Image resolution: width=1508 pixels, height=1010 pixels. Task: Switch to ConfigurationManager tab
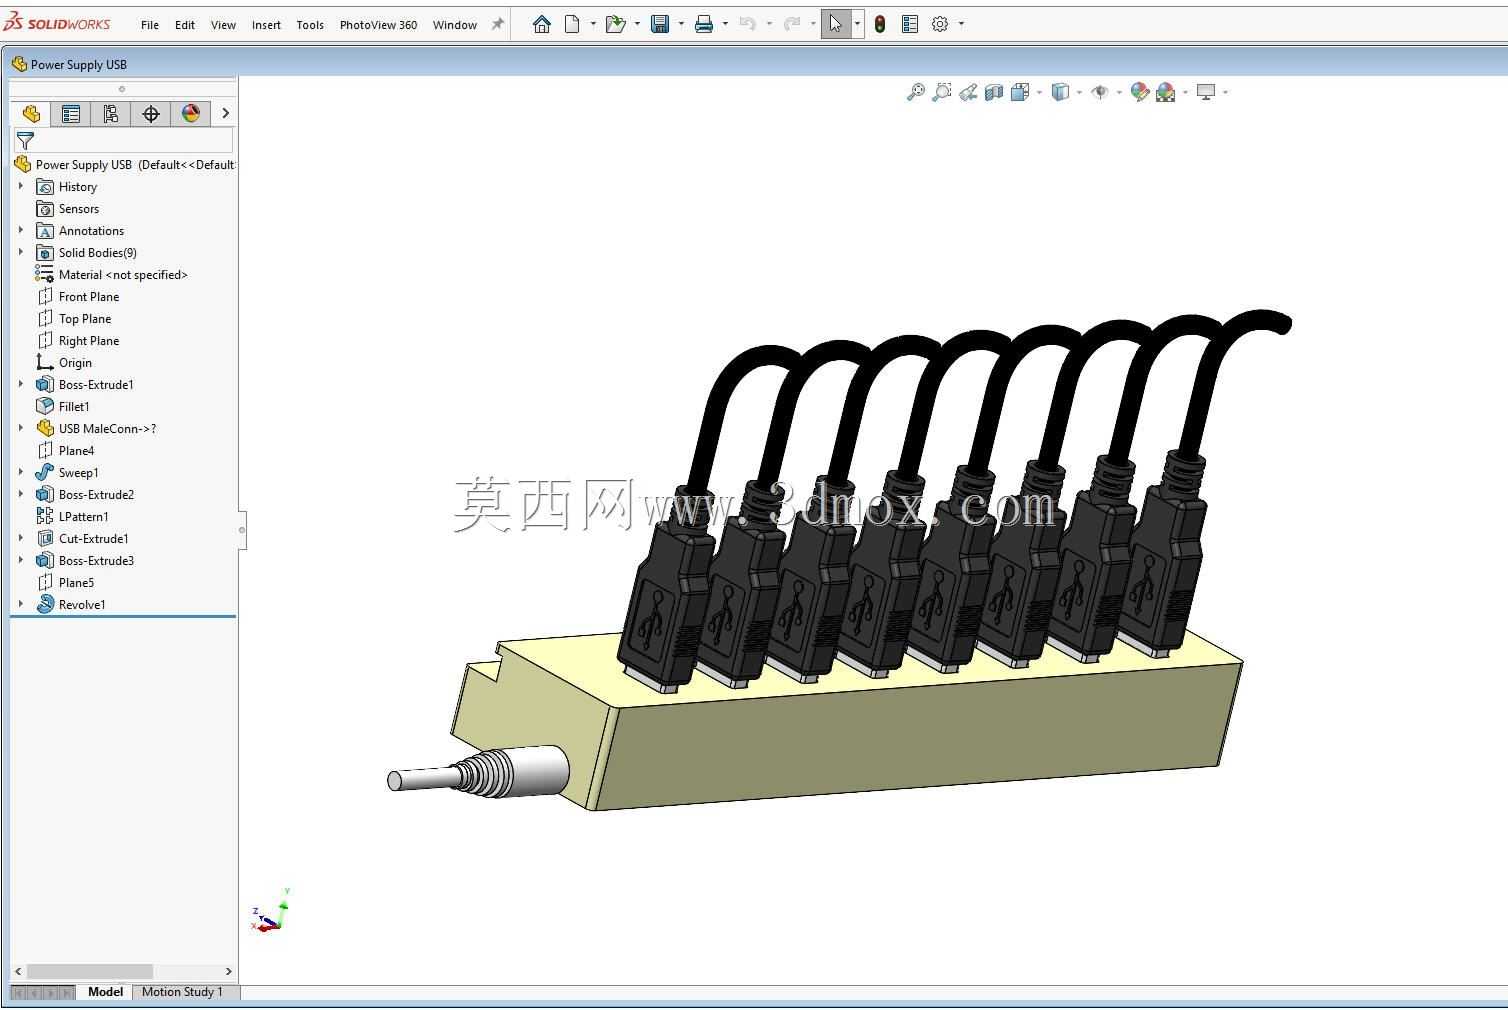click(x=111, y=113)
